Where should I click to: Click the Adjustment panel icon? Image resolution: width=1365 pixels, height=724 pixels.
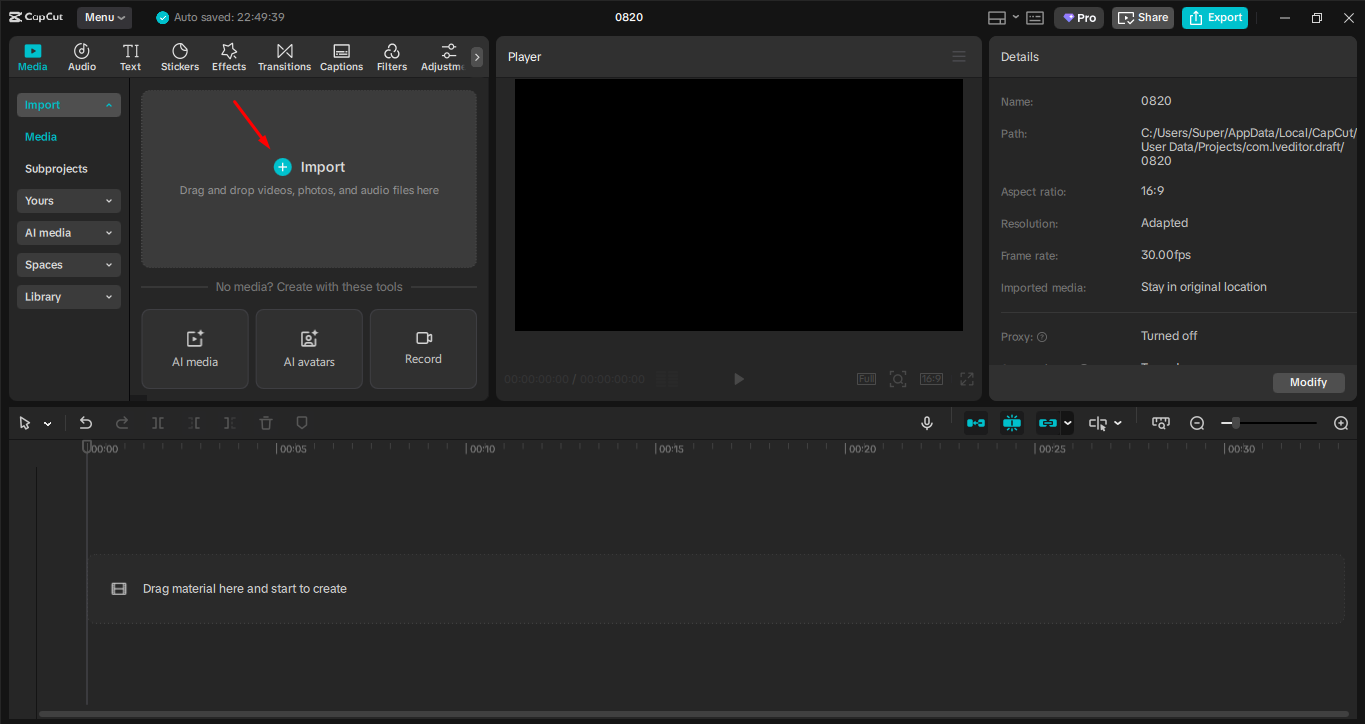tap(443, 56)
